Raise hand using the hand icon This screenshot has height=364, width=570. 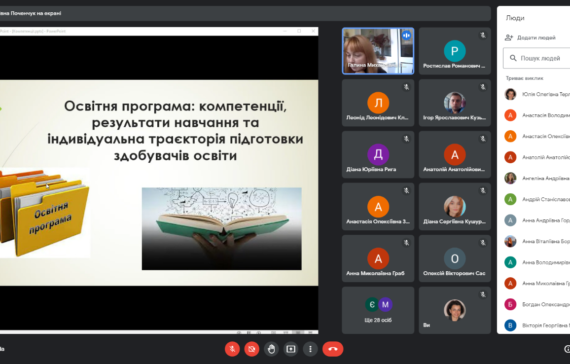click(271, 349)
